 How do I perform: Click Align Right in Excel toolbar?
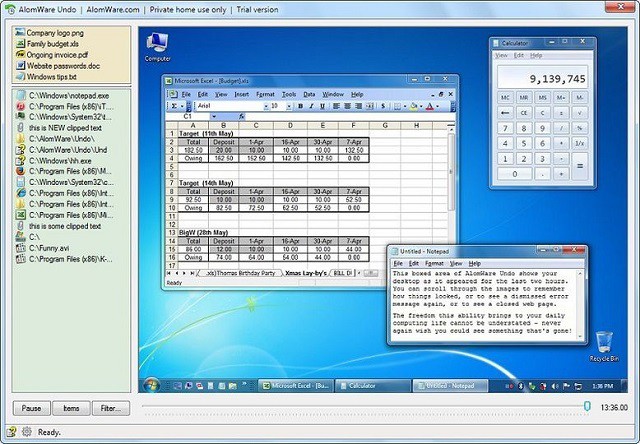point(358,106)
